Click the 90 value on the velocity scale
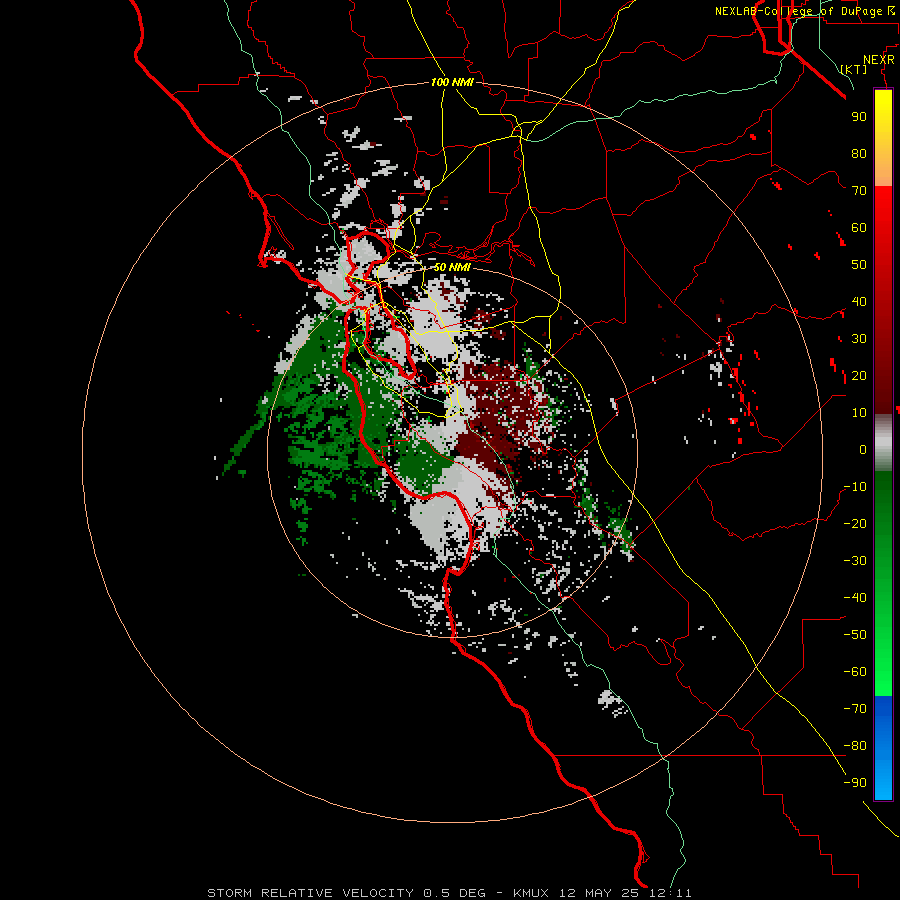 click(859, 117)
